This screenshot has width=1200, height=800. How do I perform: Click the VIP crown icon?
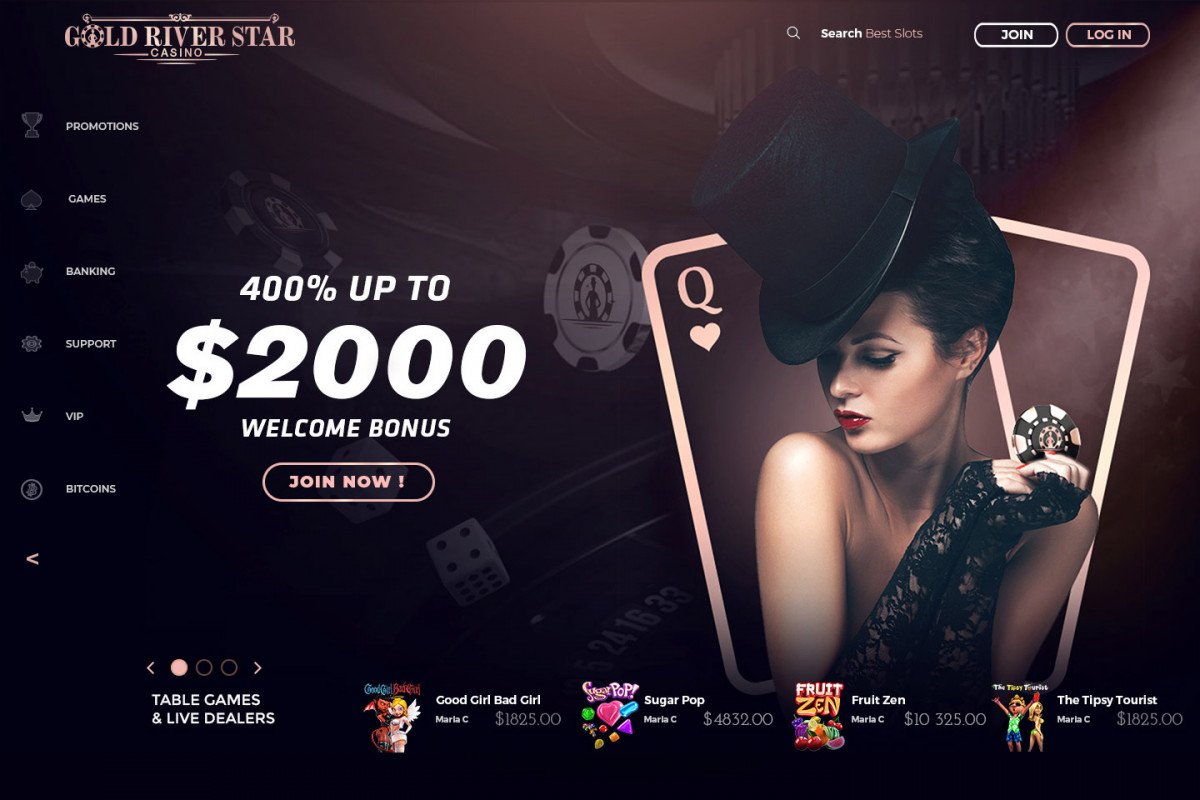point(32,415)
